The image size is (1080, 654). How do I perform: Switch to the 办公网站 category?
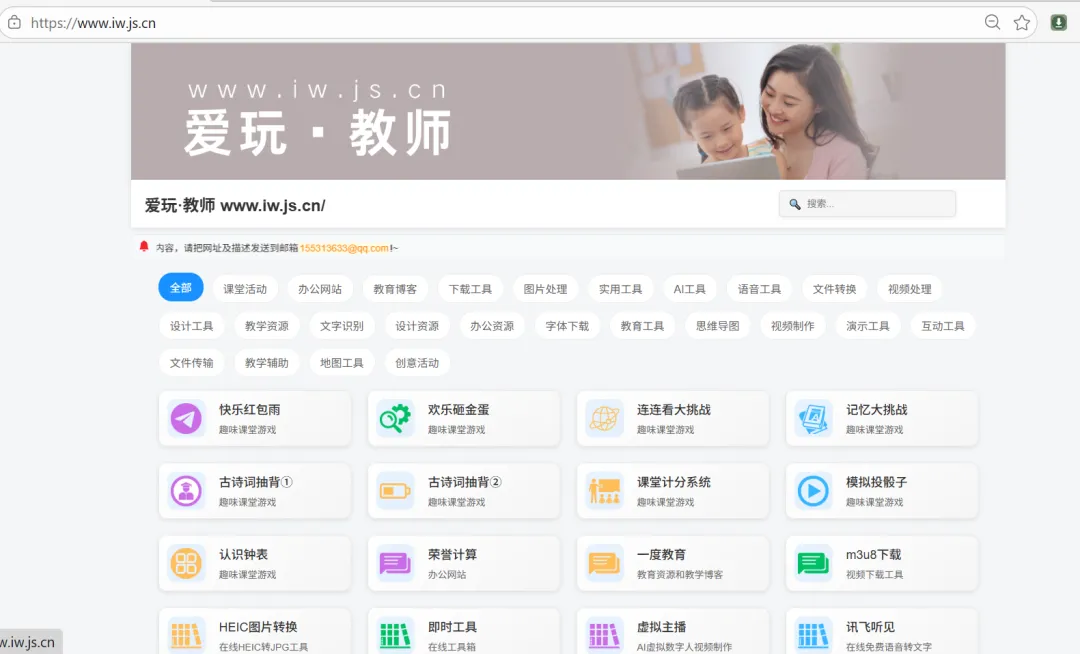[320, 289]
